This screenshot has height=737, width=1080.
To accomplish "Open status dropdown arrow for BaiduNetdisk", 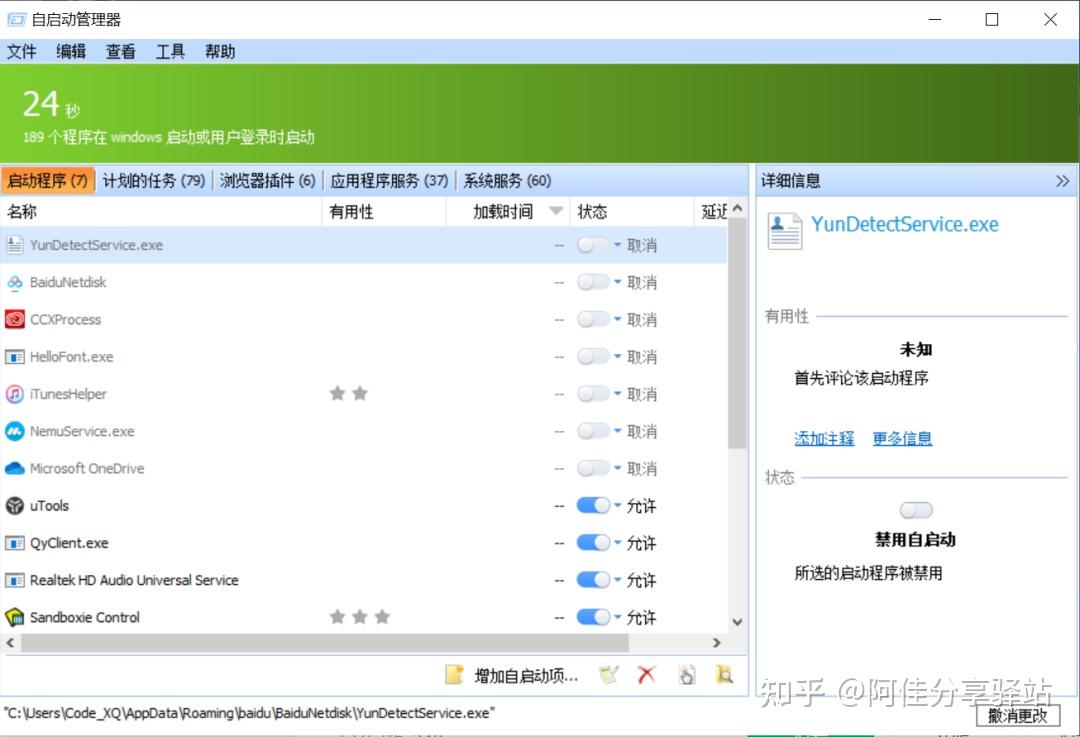I will coord(617,282).
